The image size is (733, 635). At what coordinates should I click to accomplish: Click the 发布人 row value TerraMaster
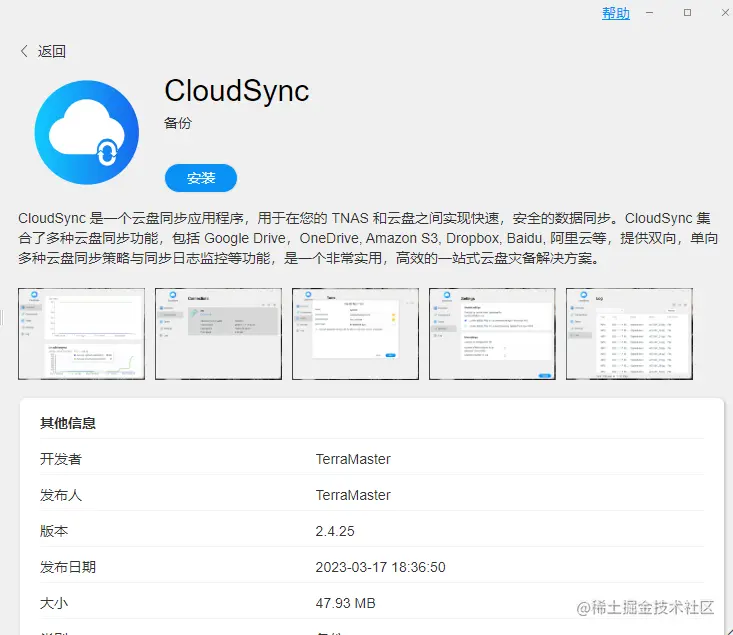point(353,495)
